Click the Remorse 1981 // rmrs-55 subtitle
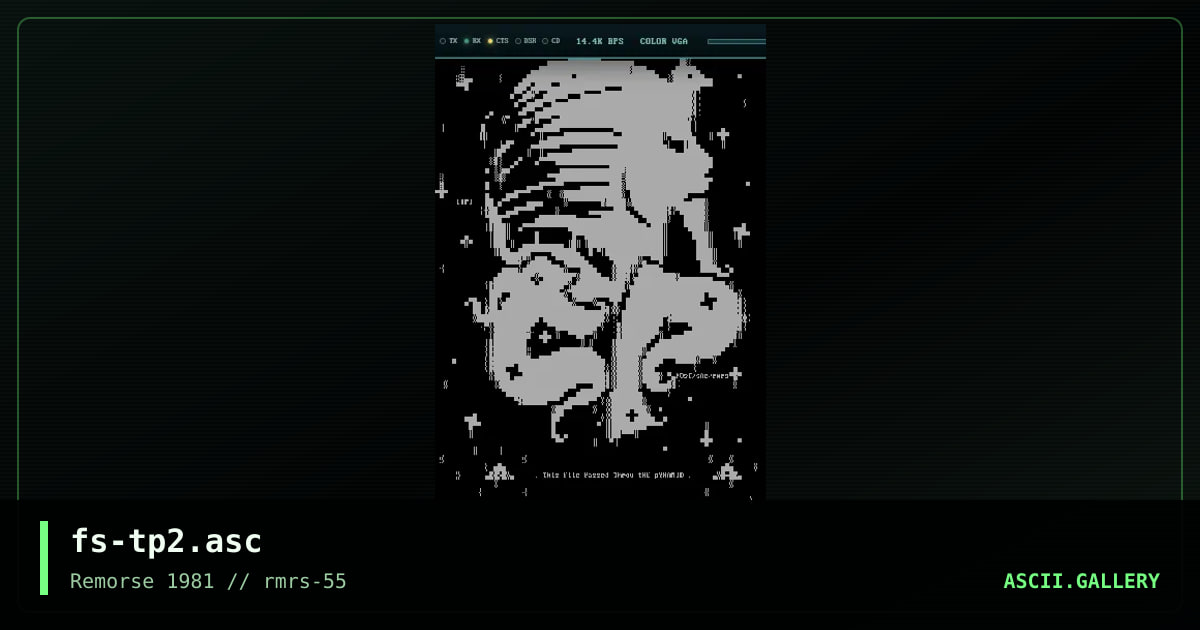The image size is (1200, 630). click(x=208, y=581)
